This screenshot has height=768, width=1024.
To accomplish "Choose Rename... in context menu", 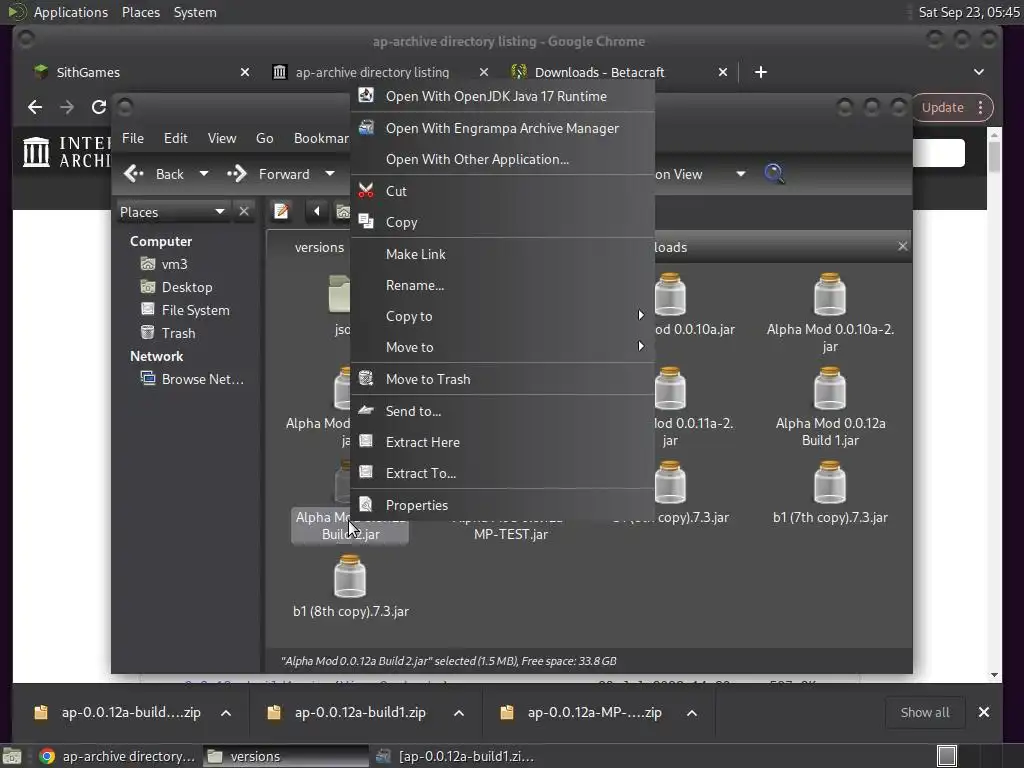I will pyautogui.click(x=502, y=285).
